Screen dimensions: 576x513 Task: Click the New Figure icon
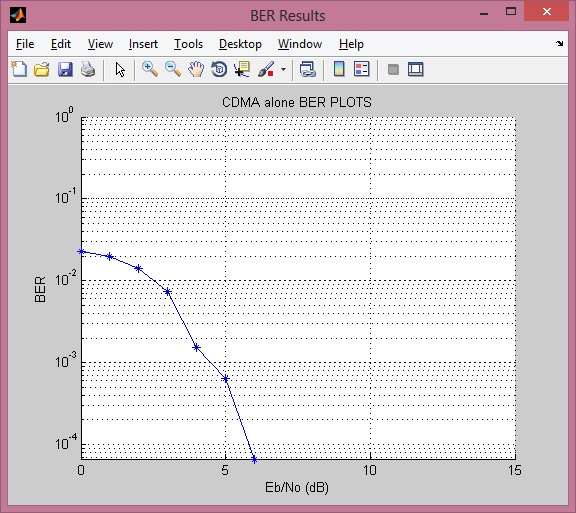[x=19, y=69]
